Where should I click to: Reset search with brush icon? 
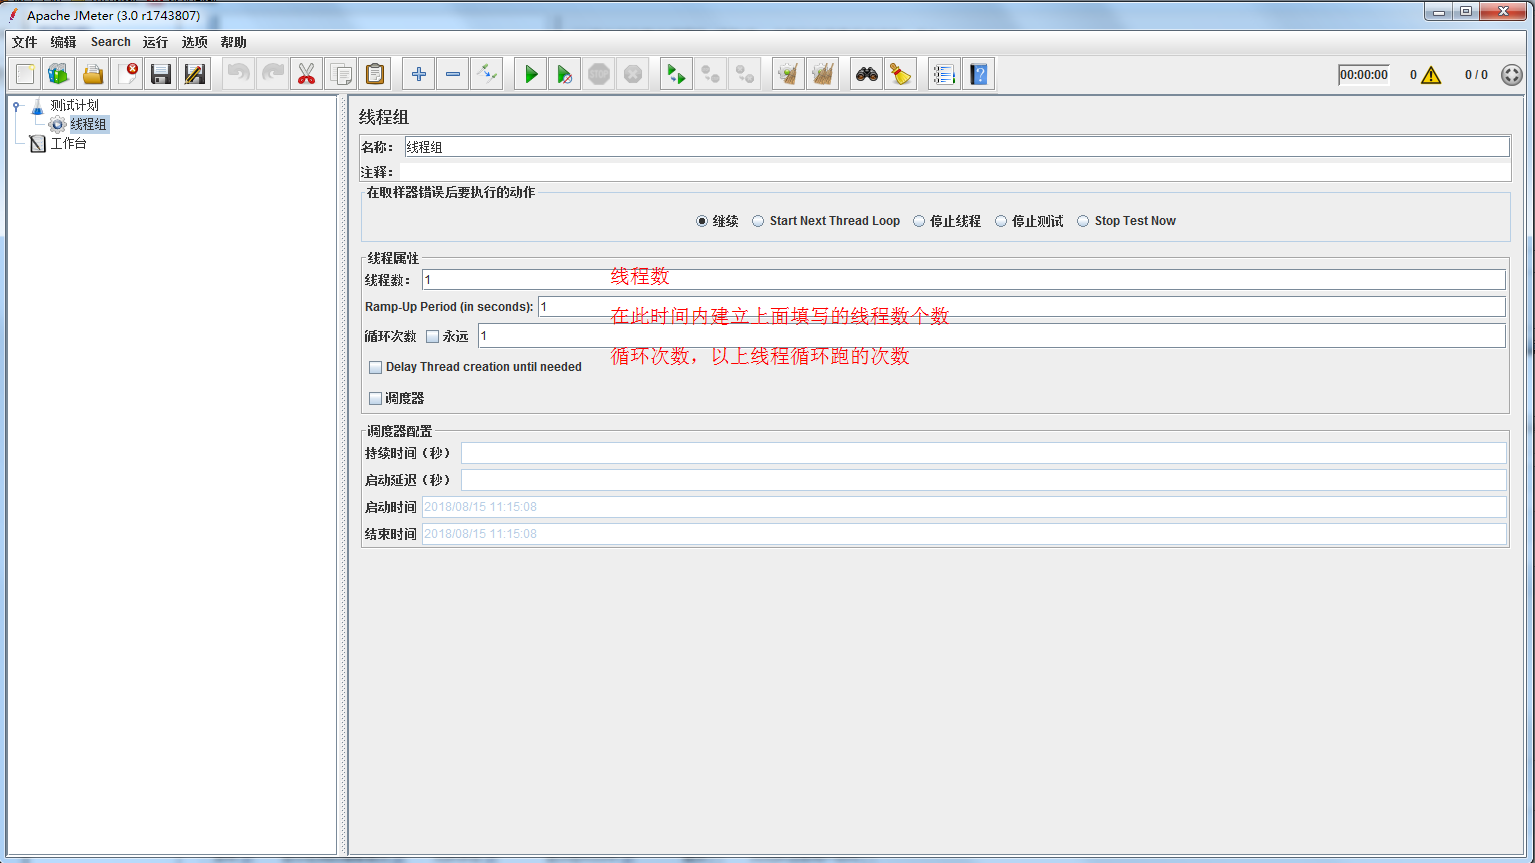click(x=901, y=74)
